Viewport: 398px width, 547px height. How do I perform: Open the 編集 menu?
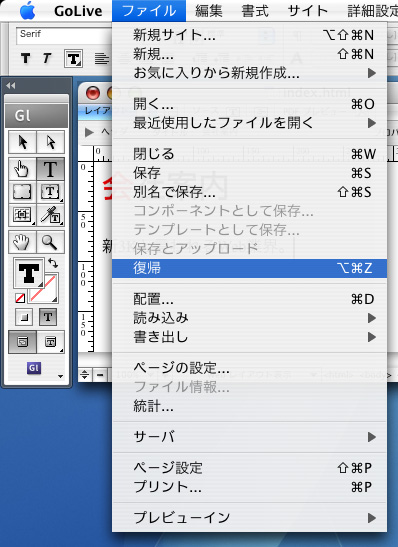[x=209, y=11]
